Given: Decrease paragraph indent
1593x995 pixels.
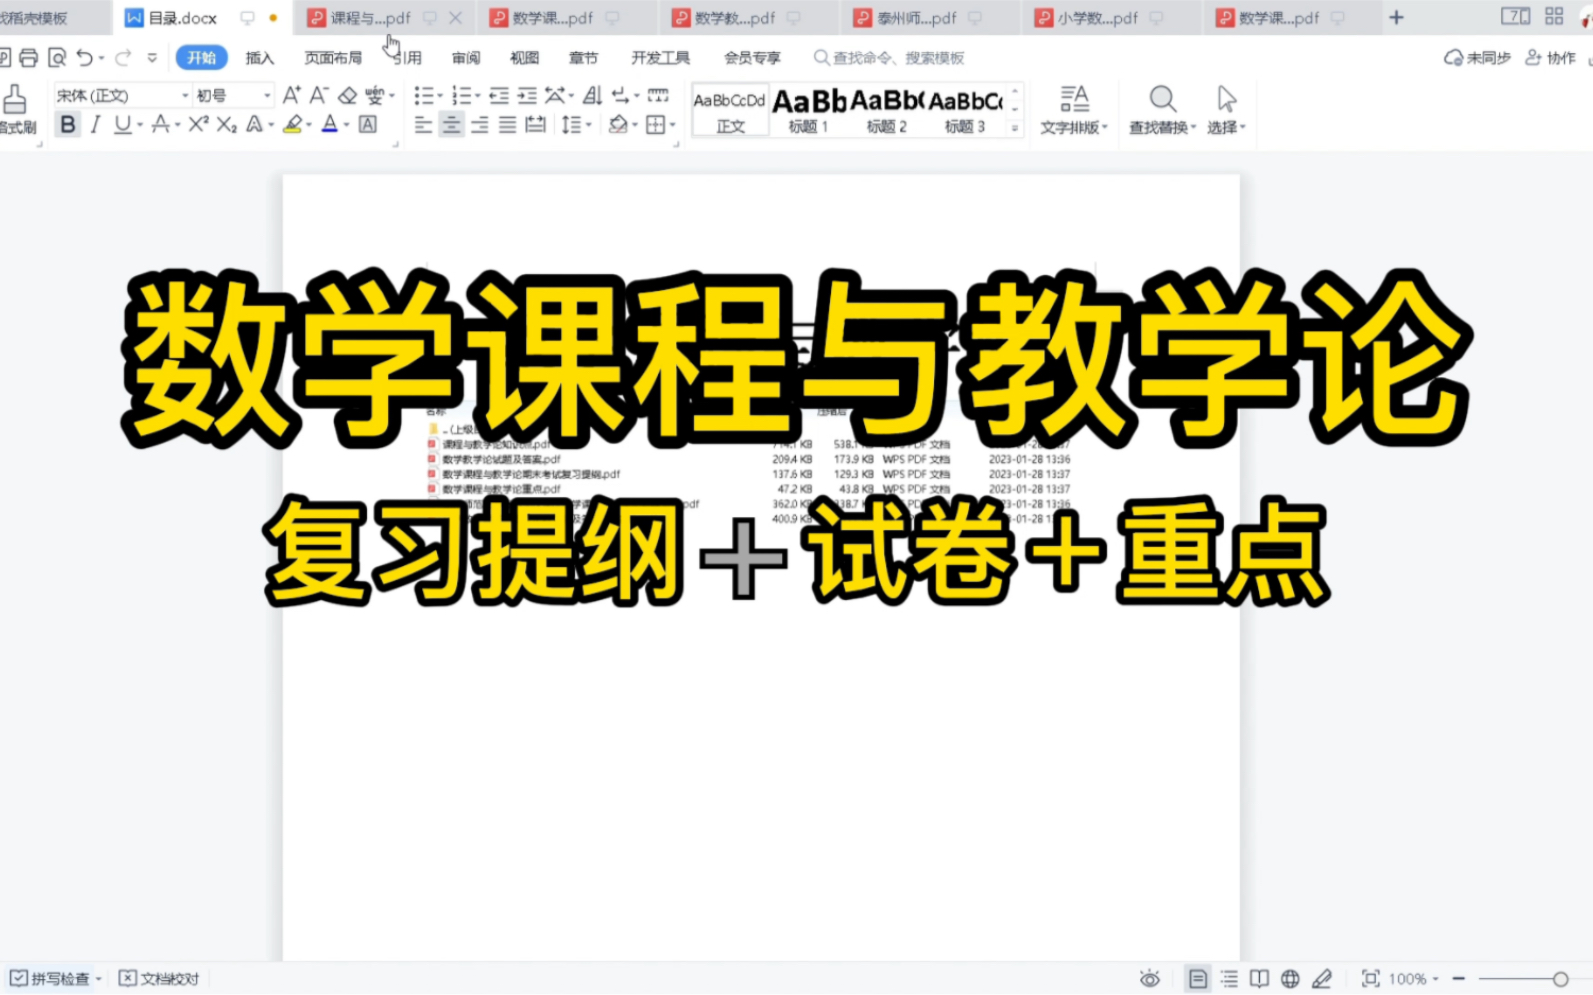Looking at the screenshot, I should (x=499, y=95).
